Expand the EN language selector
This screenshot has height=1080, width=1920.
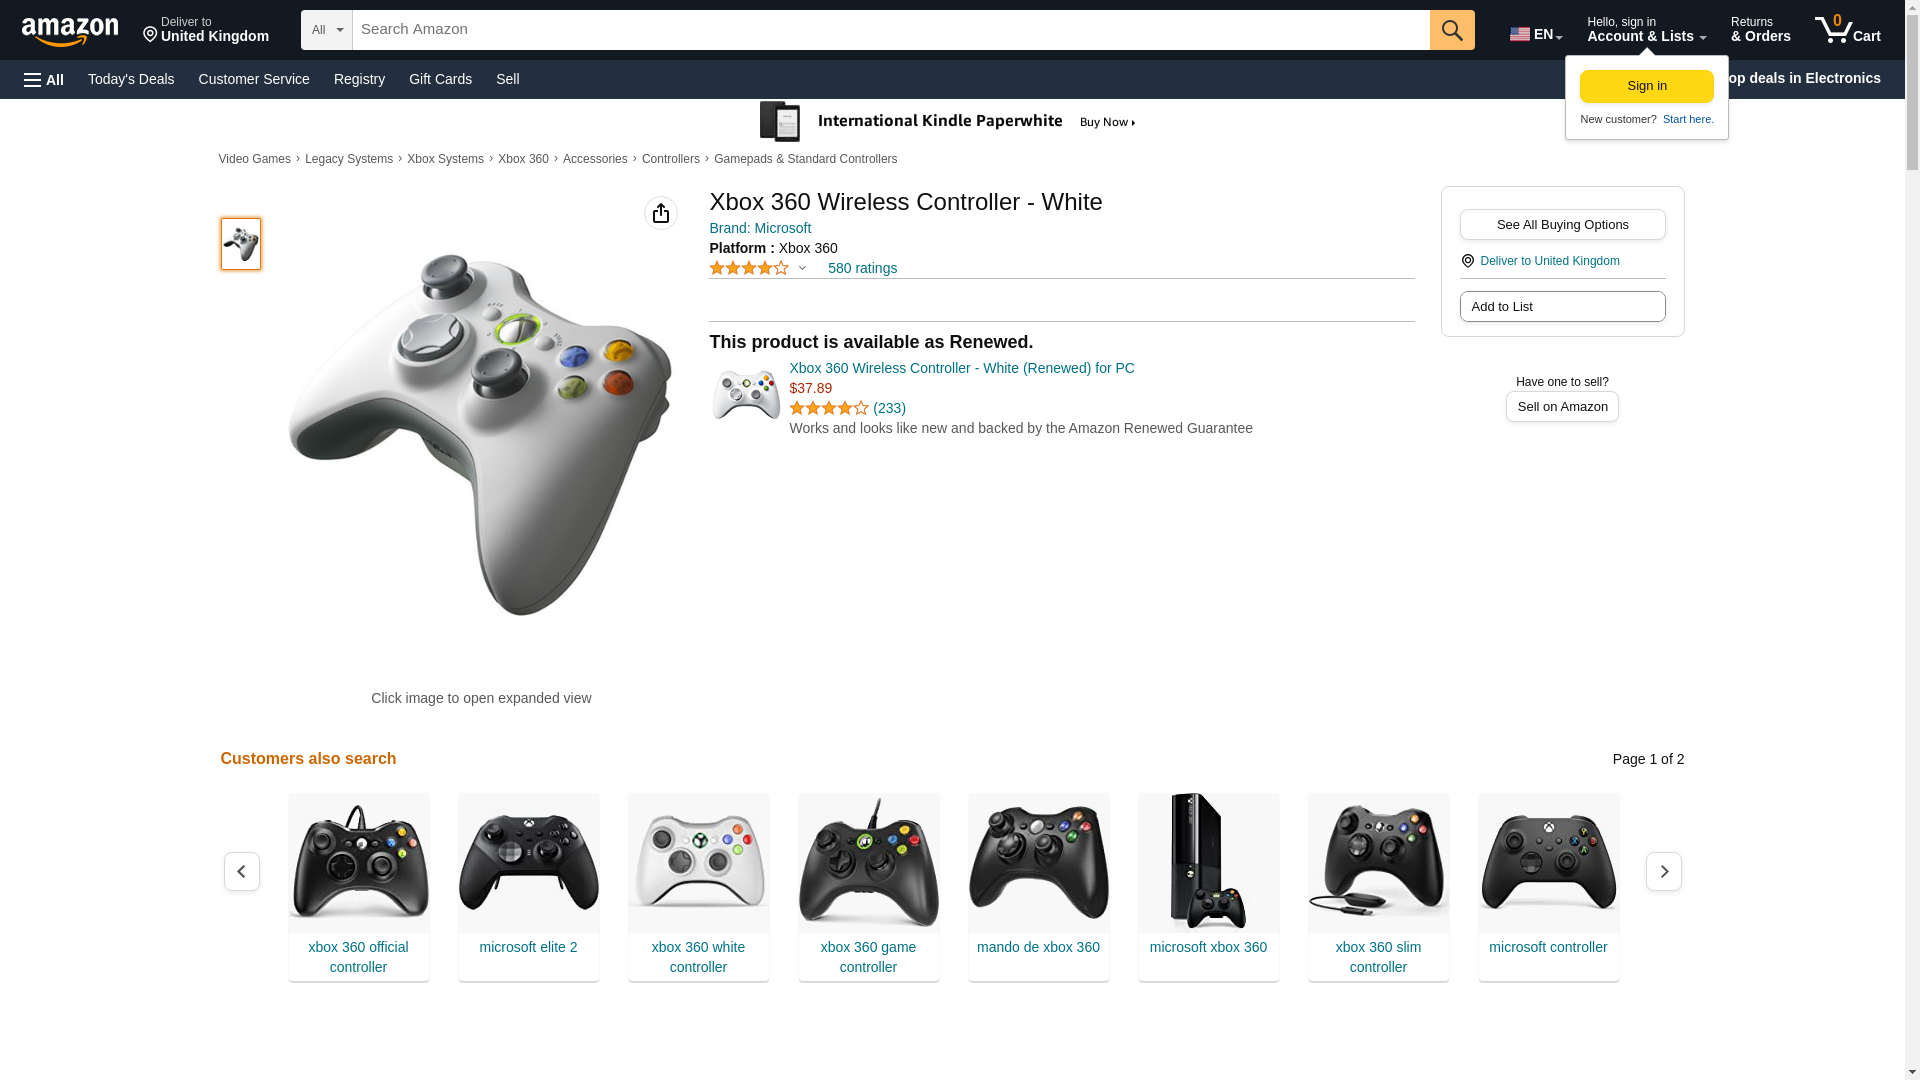pos(1536,34)
